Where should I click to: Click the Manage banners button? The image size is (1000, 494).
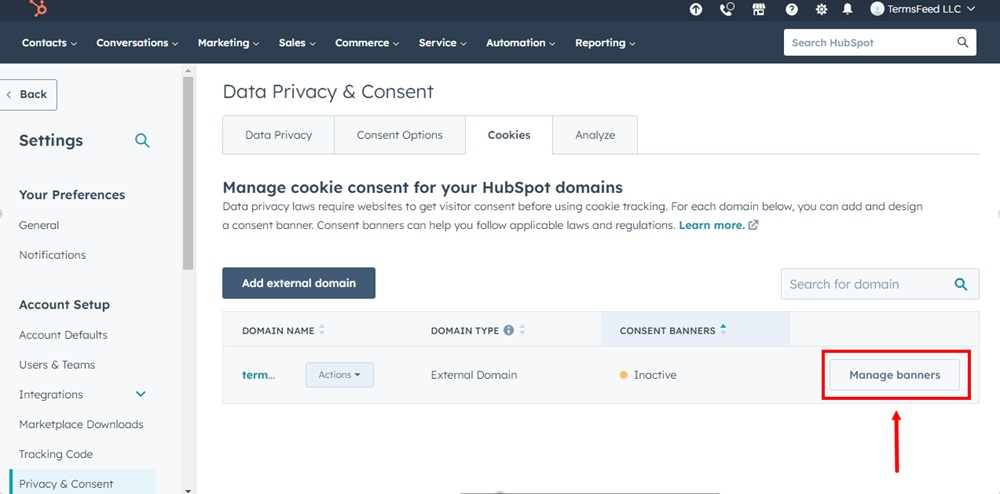(x=894, y=375)
